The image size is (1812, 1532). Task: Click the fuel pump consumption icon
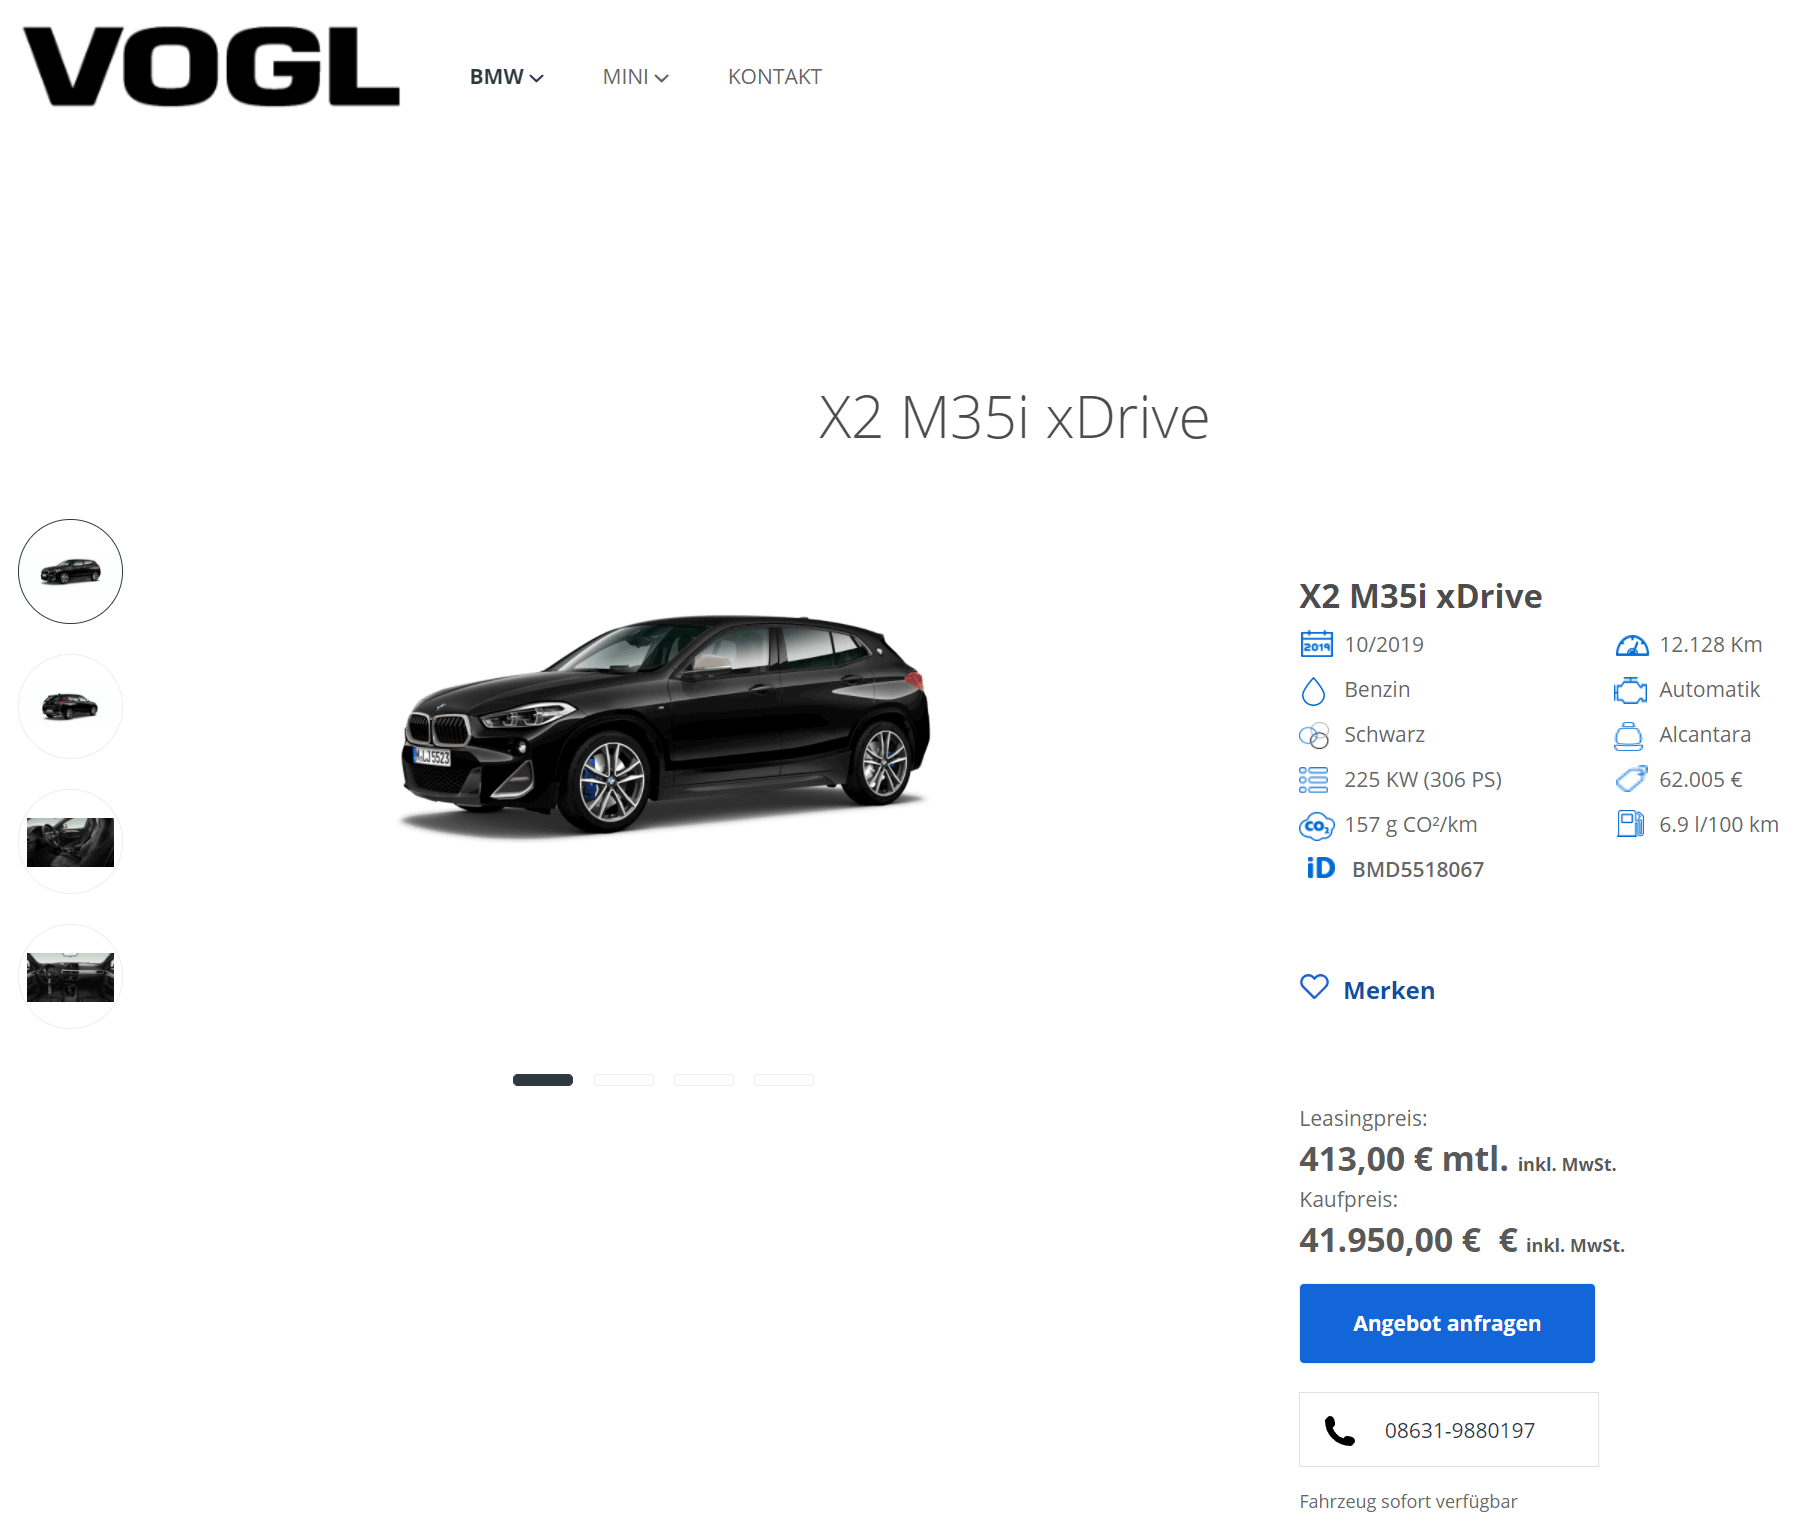point(1630,824)
